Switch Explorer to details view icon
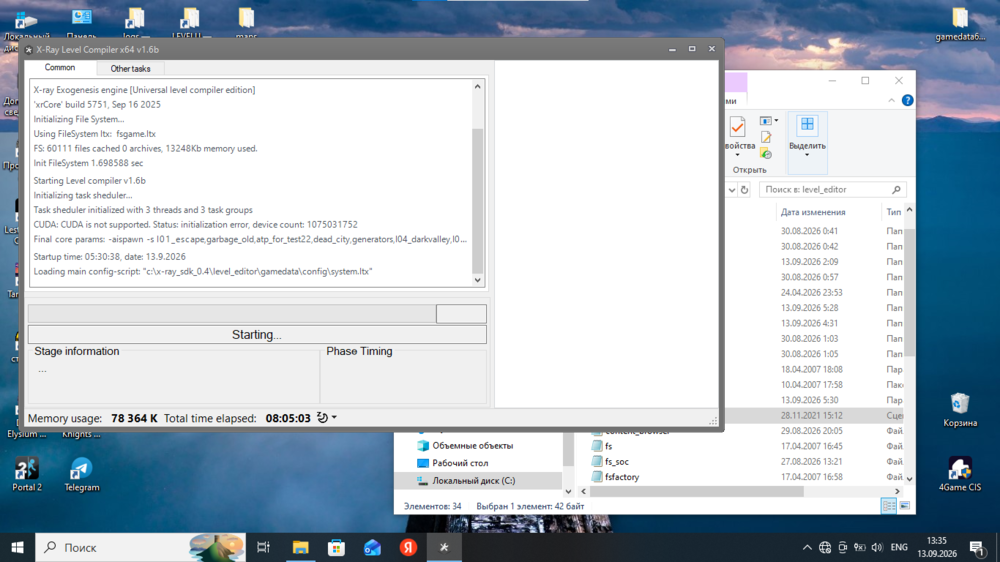1000x562 pixels. click(888, 506)
